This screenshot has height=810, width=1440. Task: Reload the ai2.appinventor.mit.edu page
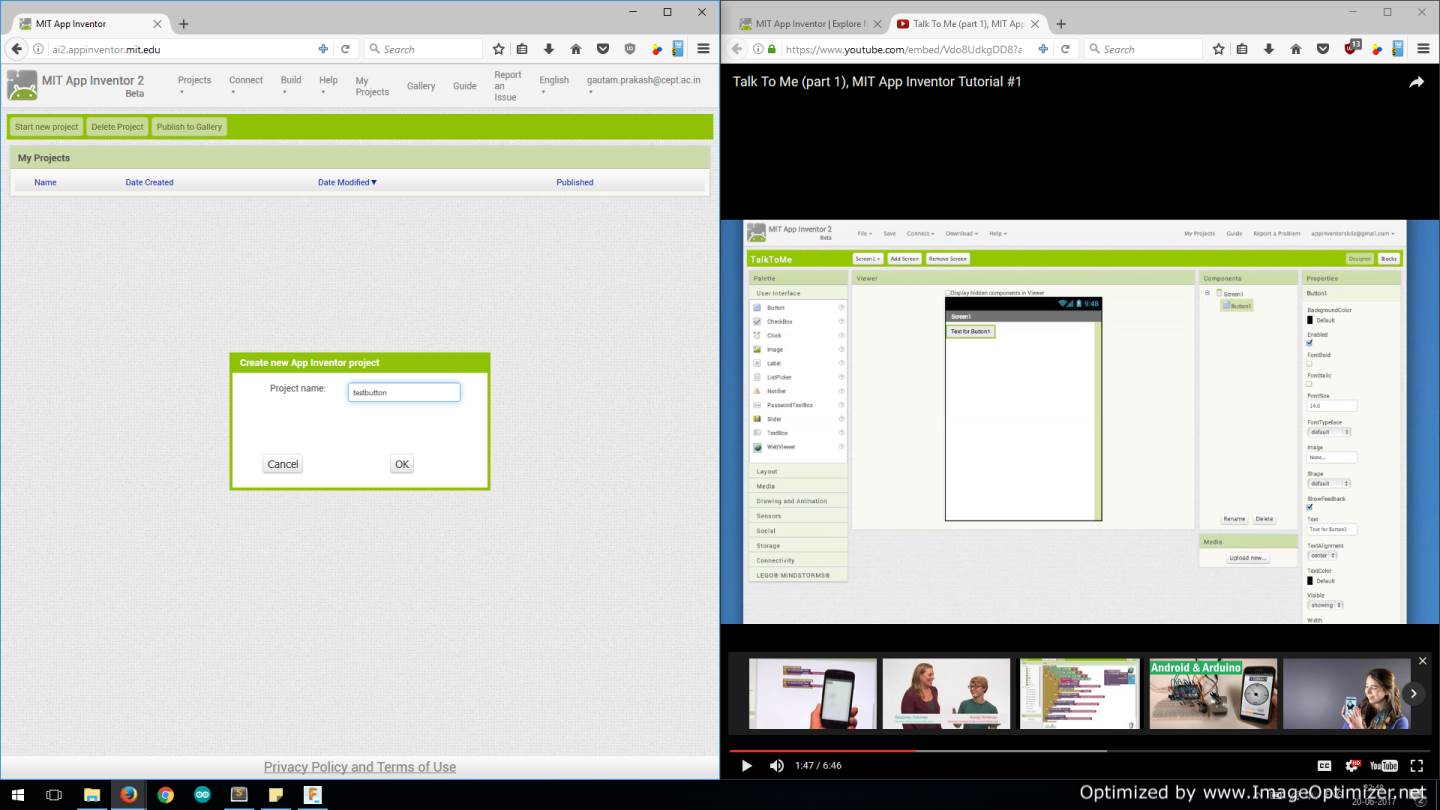coord(345,49)
